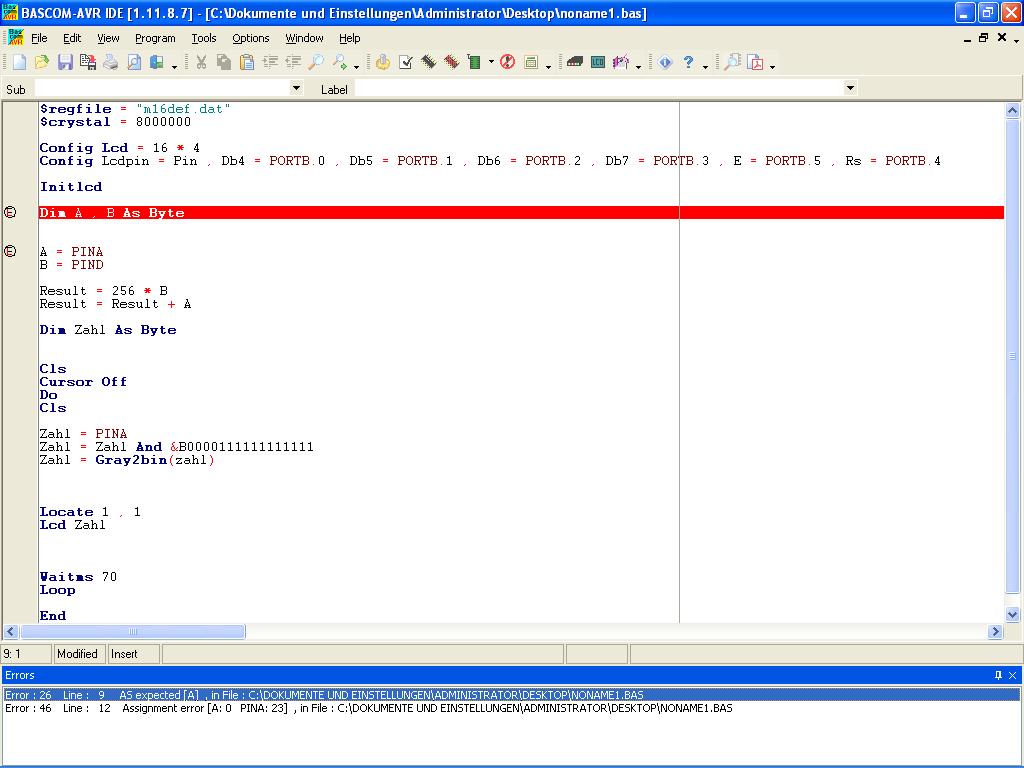Click the PDF document viewer icon

(756, 62)
